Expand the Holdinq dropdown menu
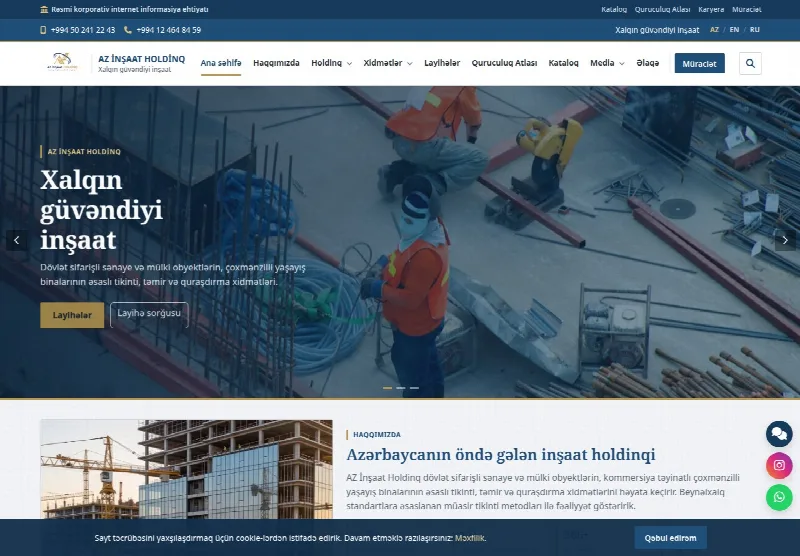This screenshot has width=800, height=556. (x=332, y=63)
